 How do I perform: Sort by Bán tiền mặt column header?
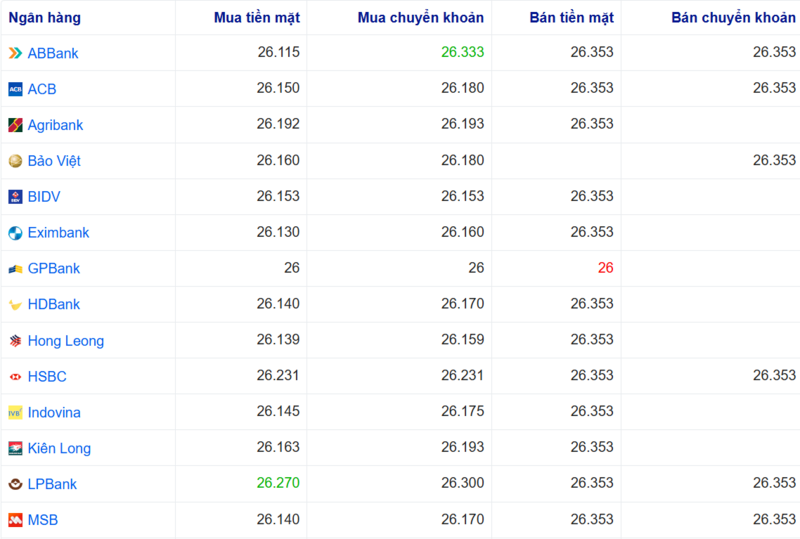tap(571, 17)
